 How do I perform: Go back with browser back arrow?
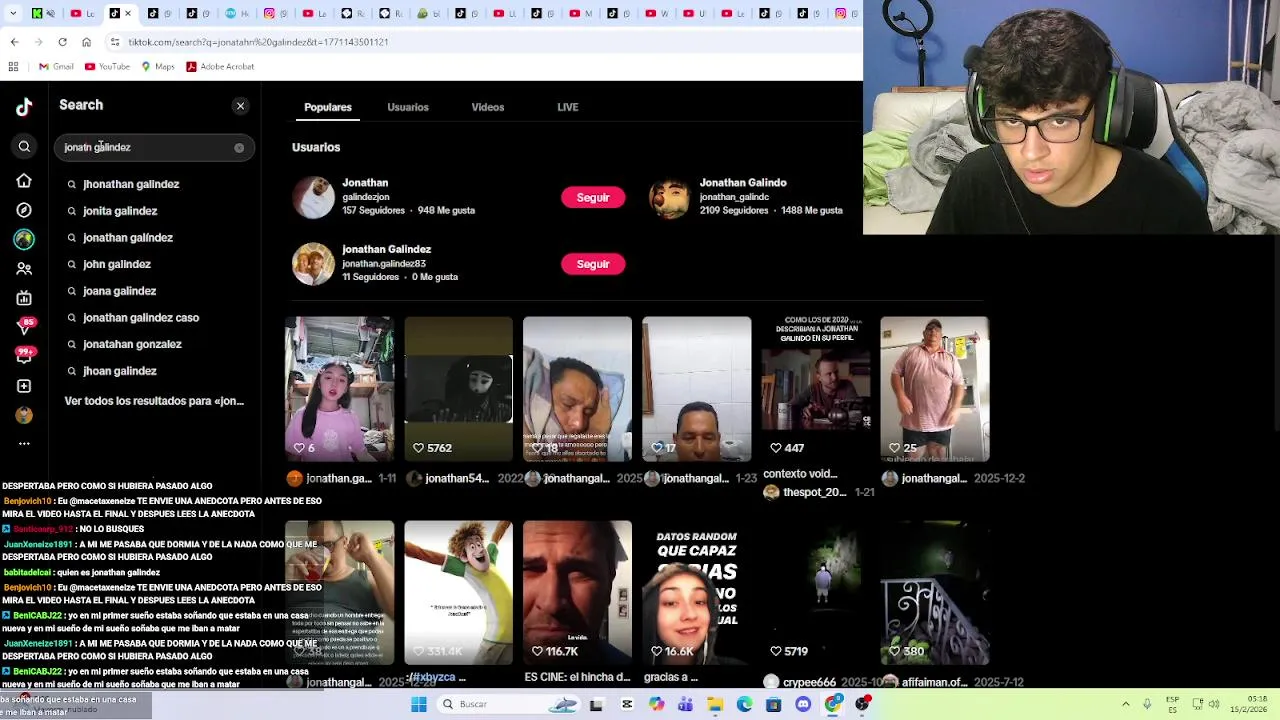[x=14, y=42]
